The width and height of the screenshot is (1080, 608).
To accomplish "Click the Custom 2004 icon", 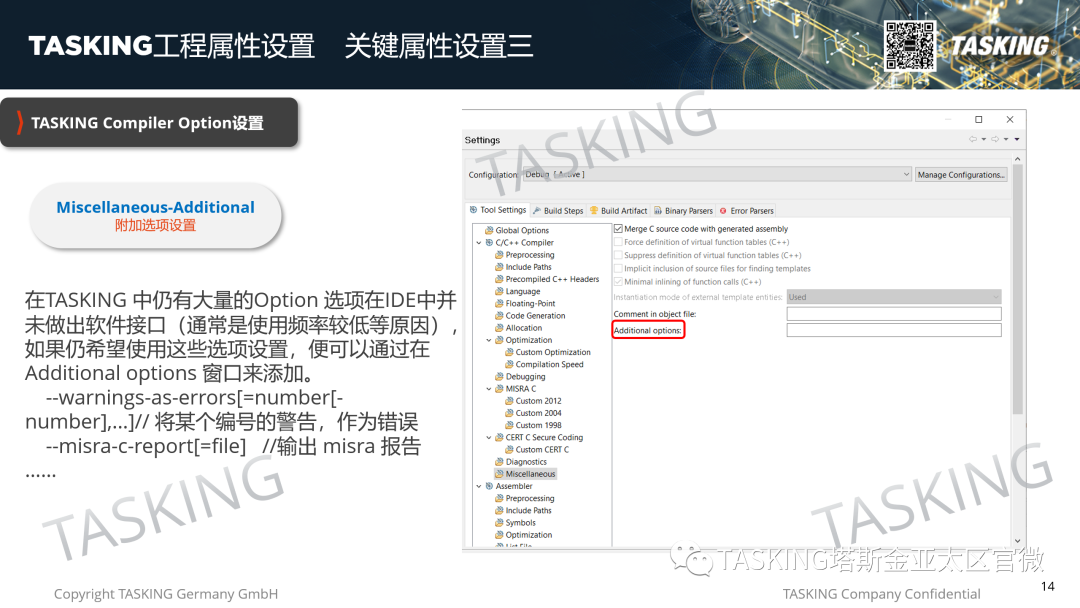I will coord(510,413).
